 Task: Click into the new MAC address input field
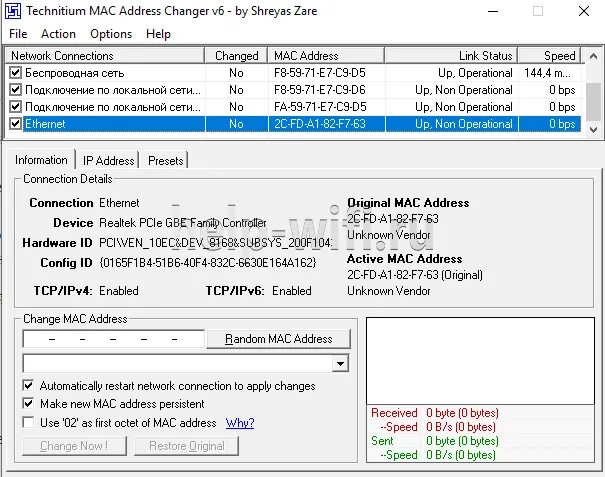113,339
